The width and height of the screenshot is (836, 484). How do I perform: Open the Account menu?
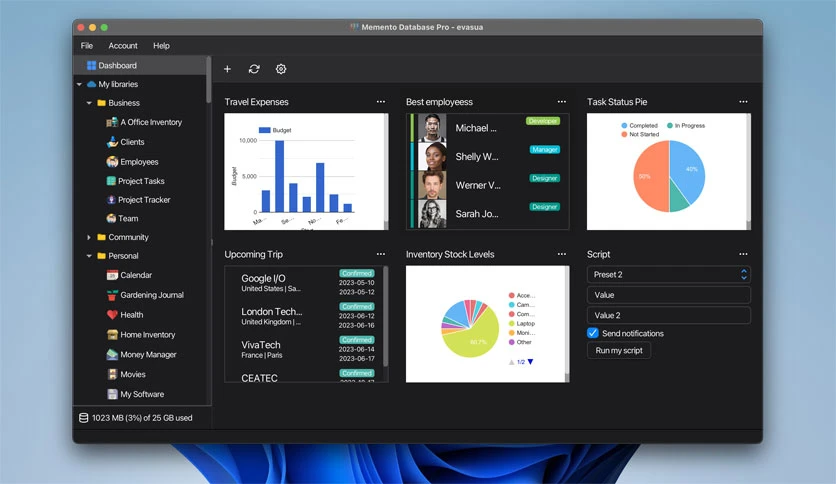point(123,46)
